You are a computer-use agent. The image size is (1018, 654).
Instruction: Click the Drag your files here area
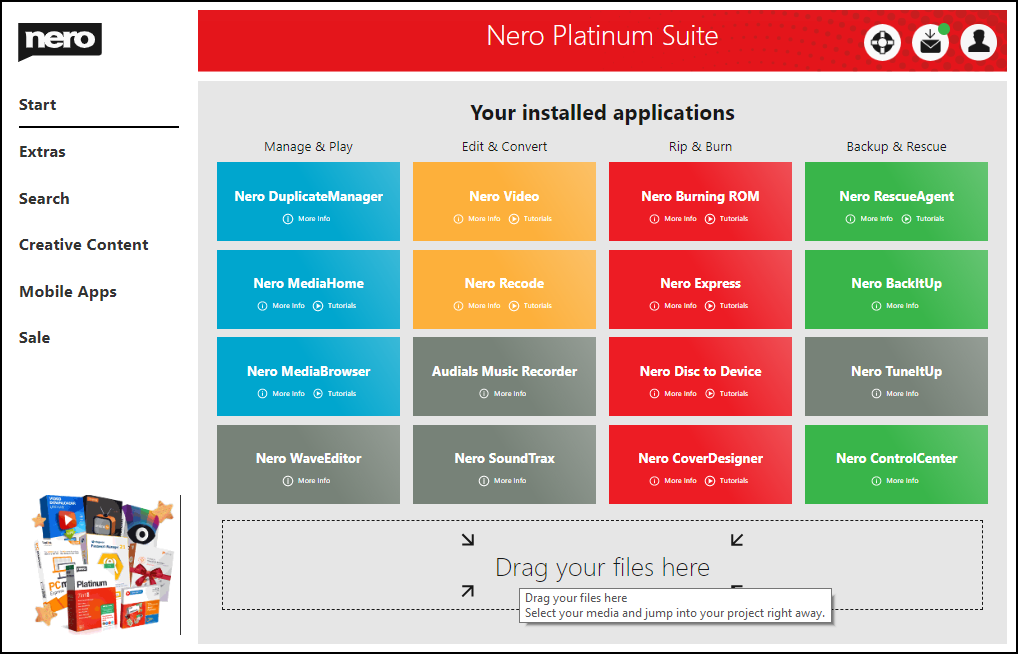(x=602, y=565)
